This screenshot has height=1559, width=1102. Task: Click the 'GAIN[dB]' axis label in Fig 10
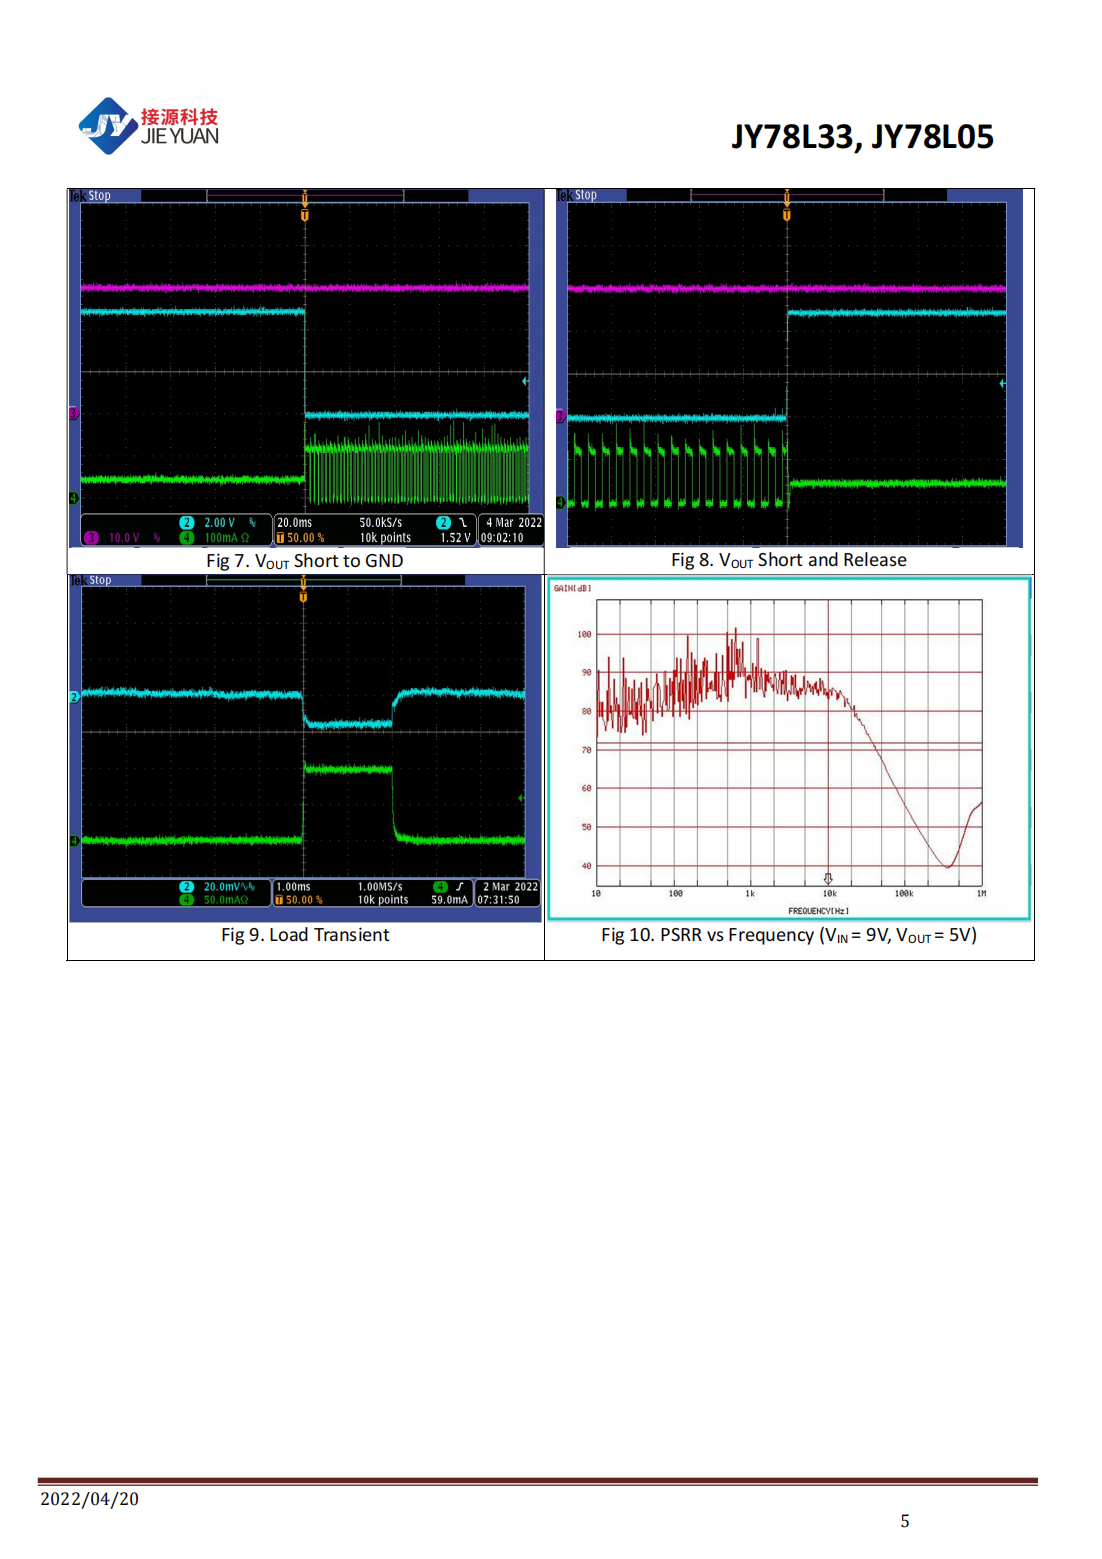572,588
